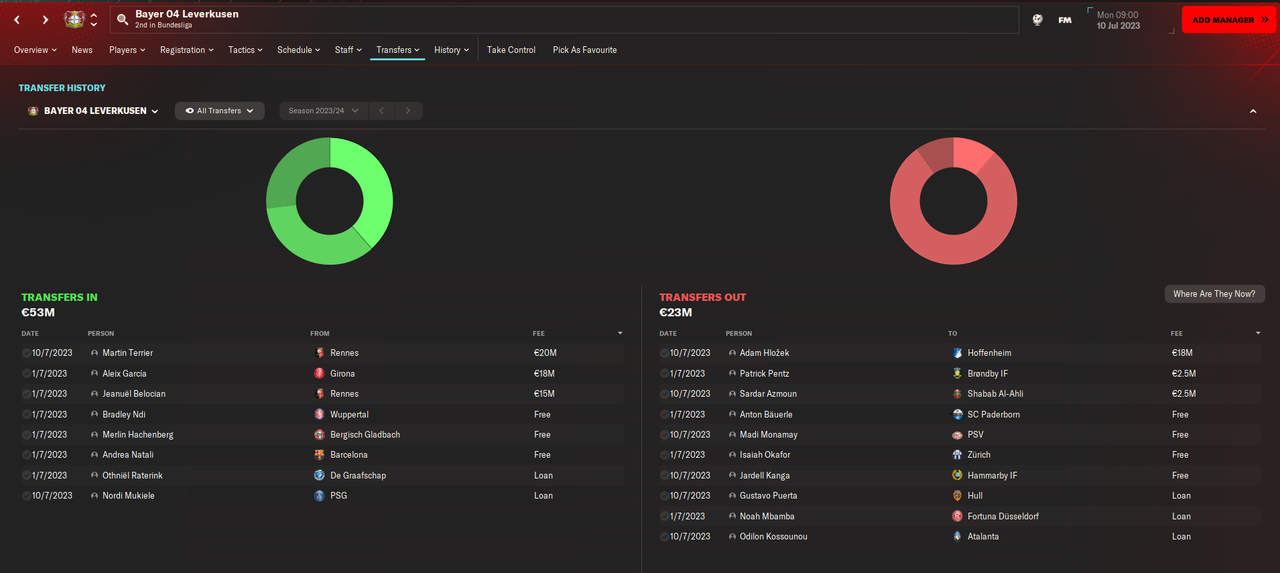Expand the club switcher arrows beside crest
This screenshot has height=573, width=1280.
coord(94,20)
